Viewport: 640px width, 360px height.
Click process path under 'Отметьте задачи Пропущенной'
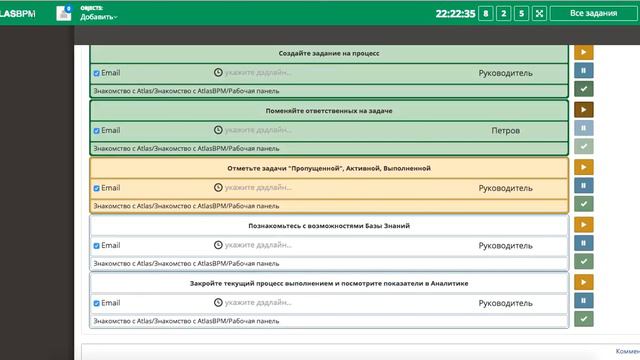[187, 206]
